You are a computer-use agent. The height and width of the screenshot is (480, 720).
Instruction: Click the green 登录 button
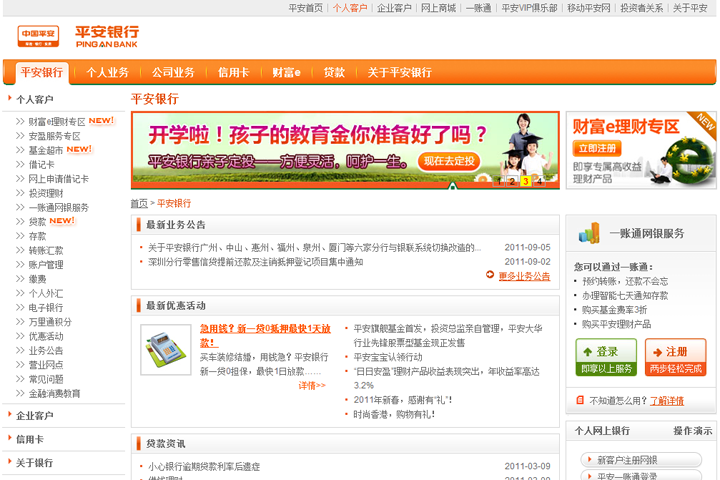pos(606,357)
